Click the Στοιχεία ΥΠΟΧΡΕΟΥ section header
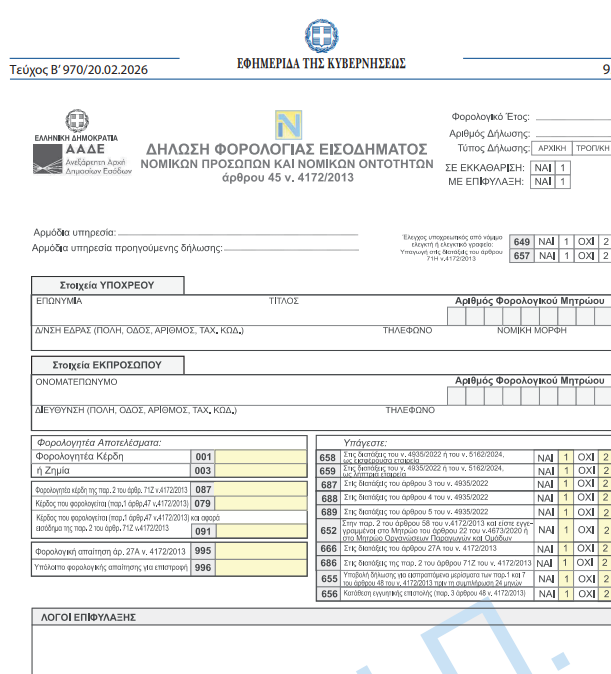Image resolution: width=611 pixels, height=674 pixels. [107, 285]
